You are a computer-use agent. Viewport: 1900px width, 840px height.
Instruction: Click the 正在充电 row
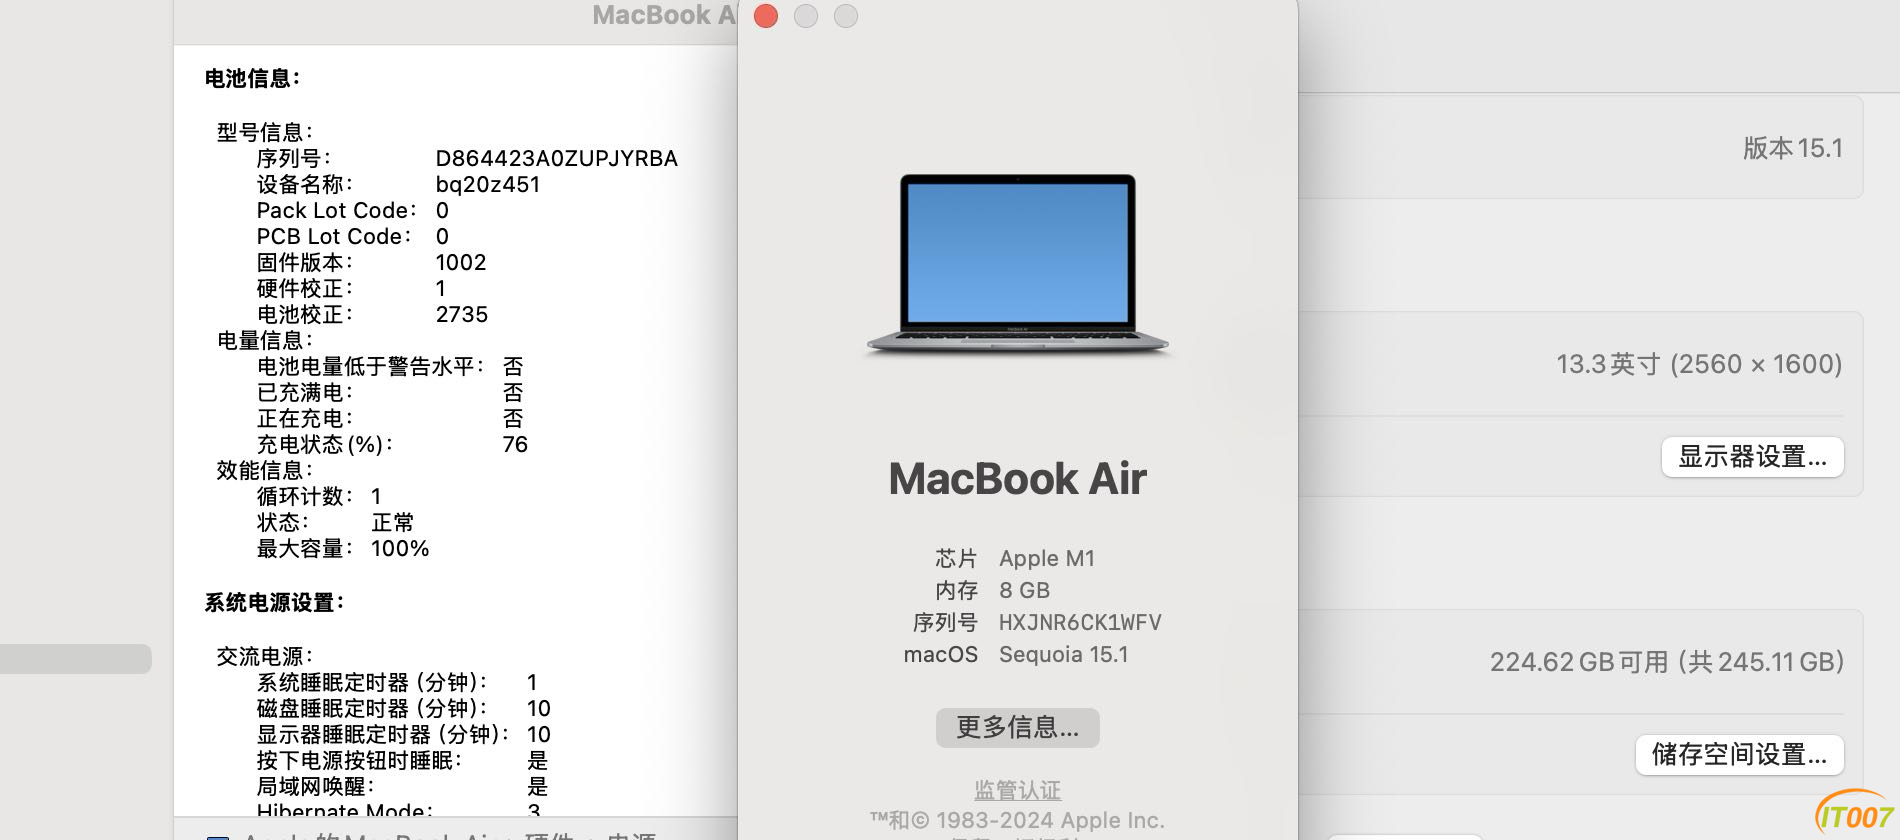point(390,418)
